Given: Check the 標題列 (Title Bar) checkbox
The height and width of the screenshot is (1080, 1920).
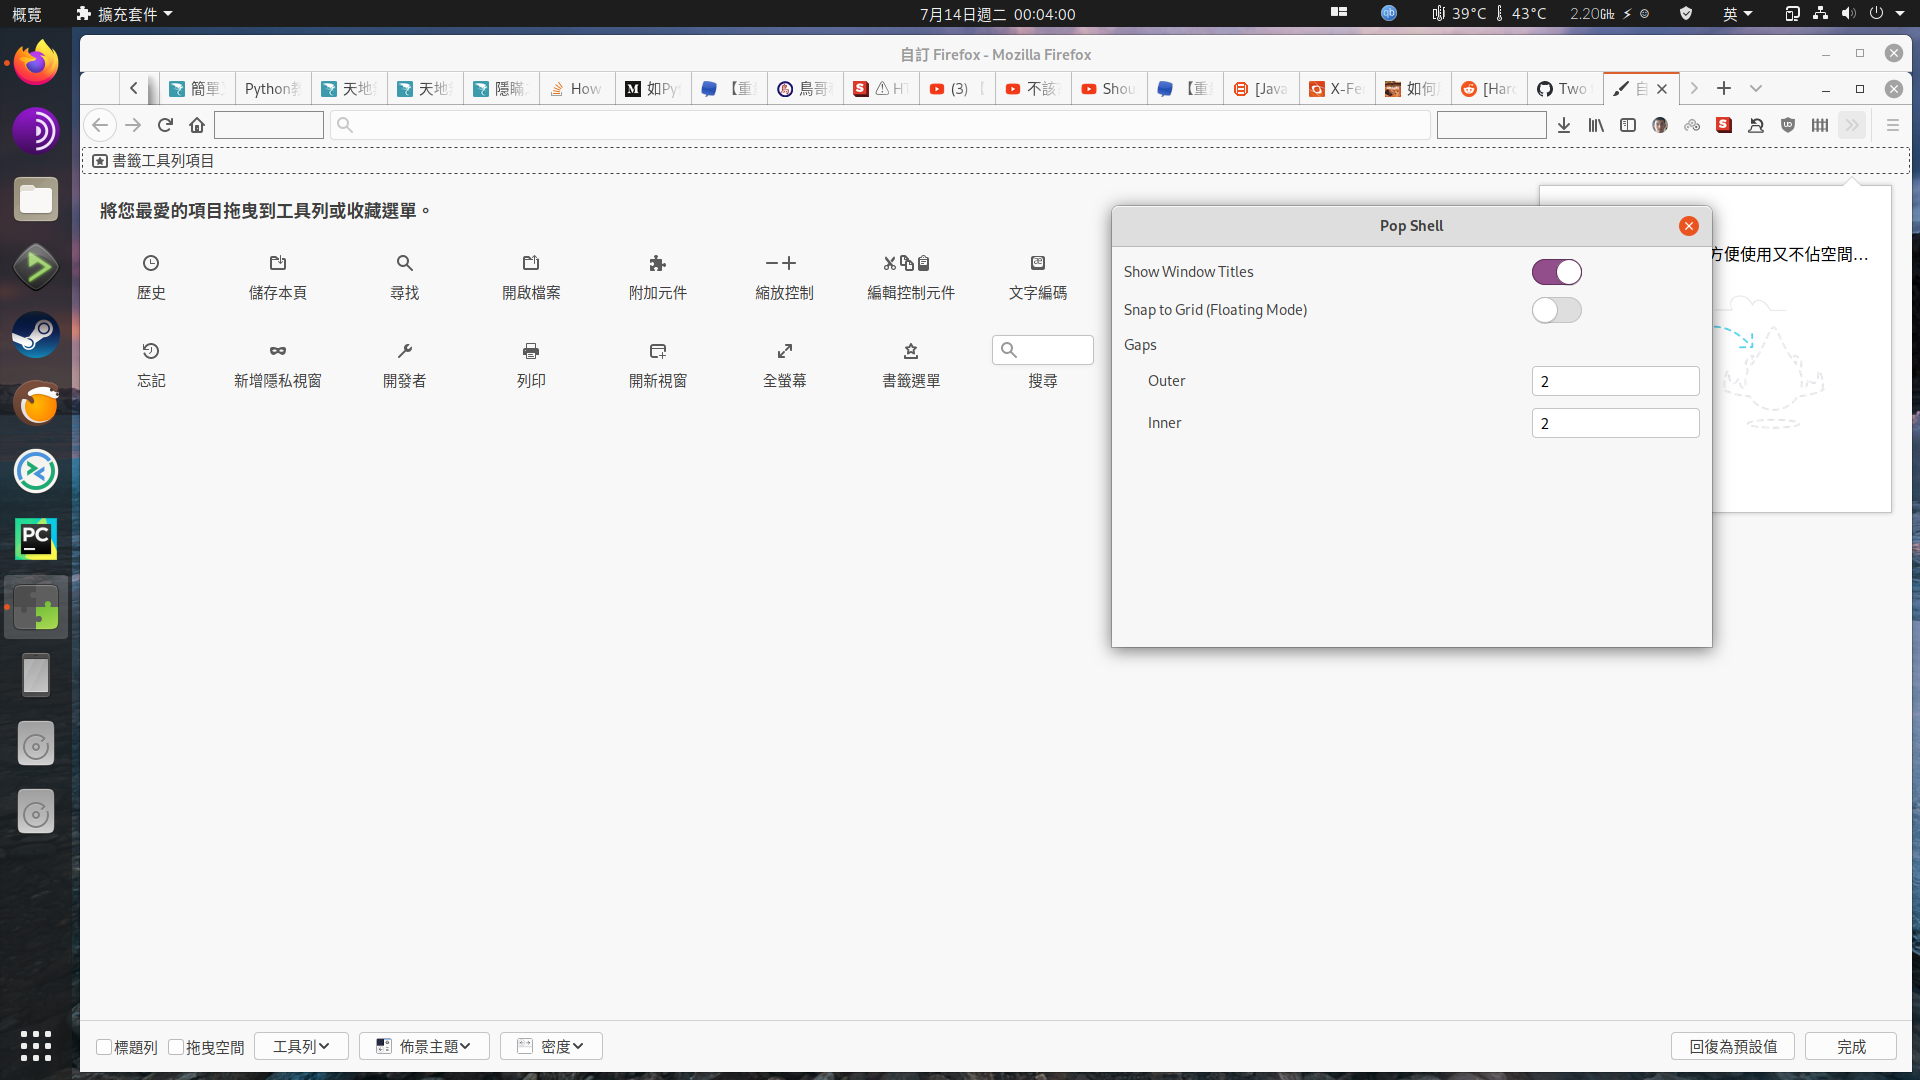Looking at the screenshot, I should point(104,1047).
